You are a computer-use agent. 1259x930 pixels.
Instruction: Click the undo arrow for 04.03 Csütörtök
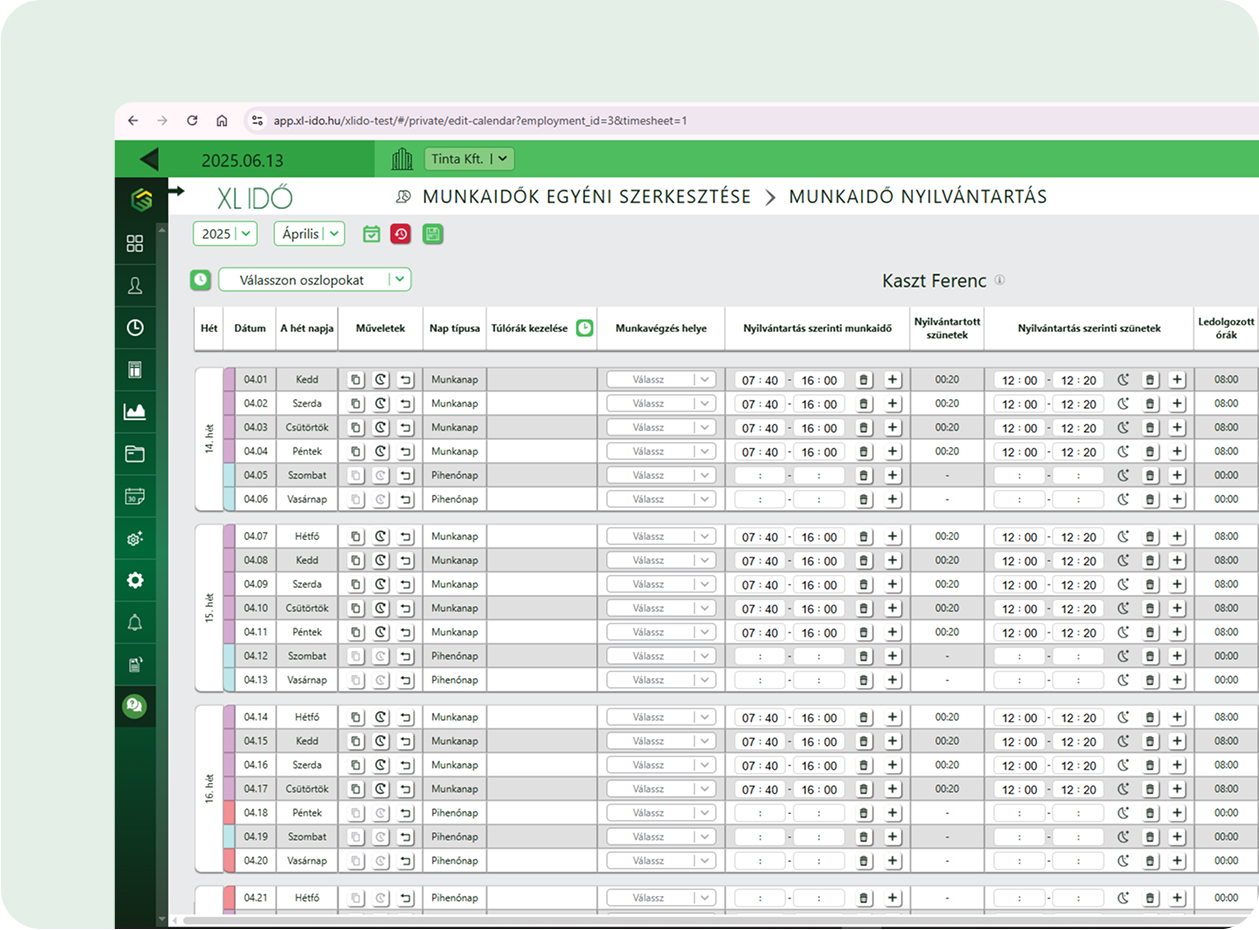pyautogui.click(x=405, y=428)
